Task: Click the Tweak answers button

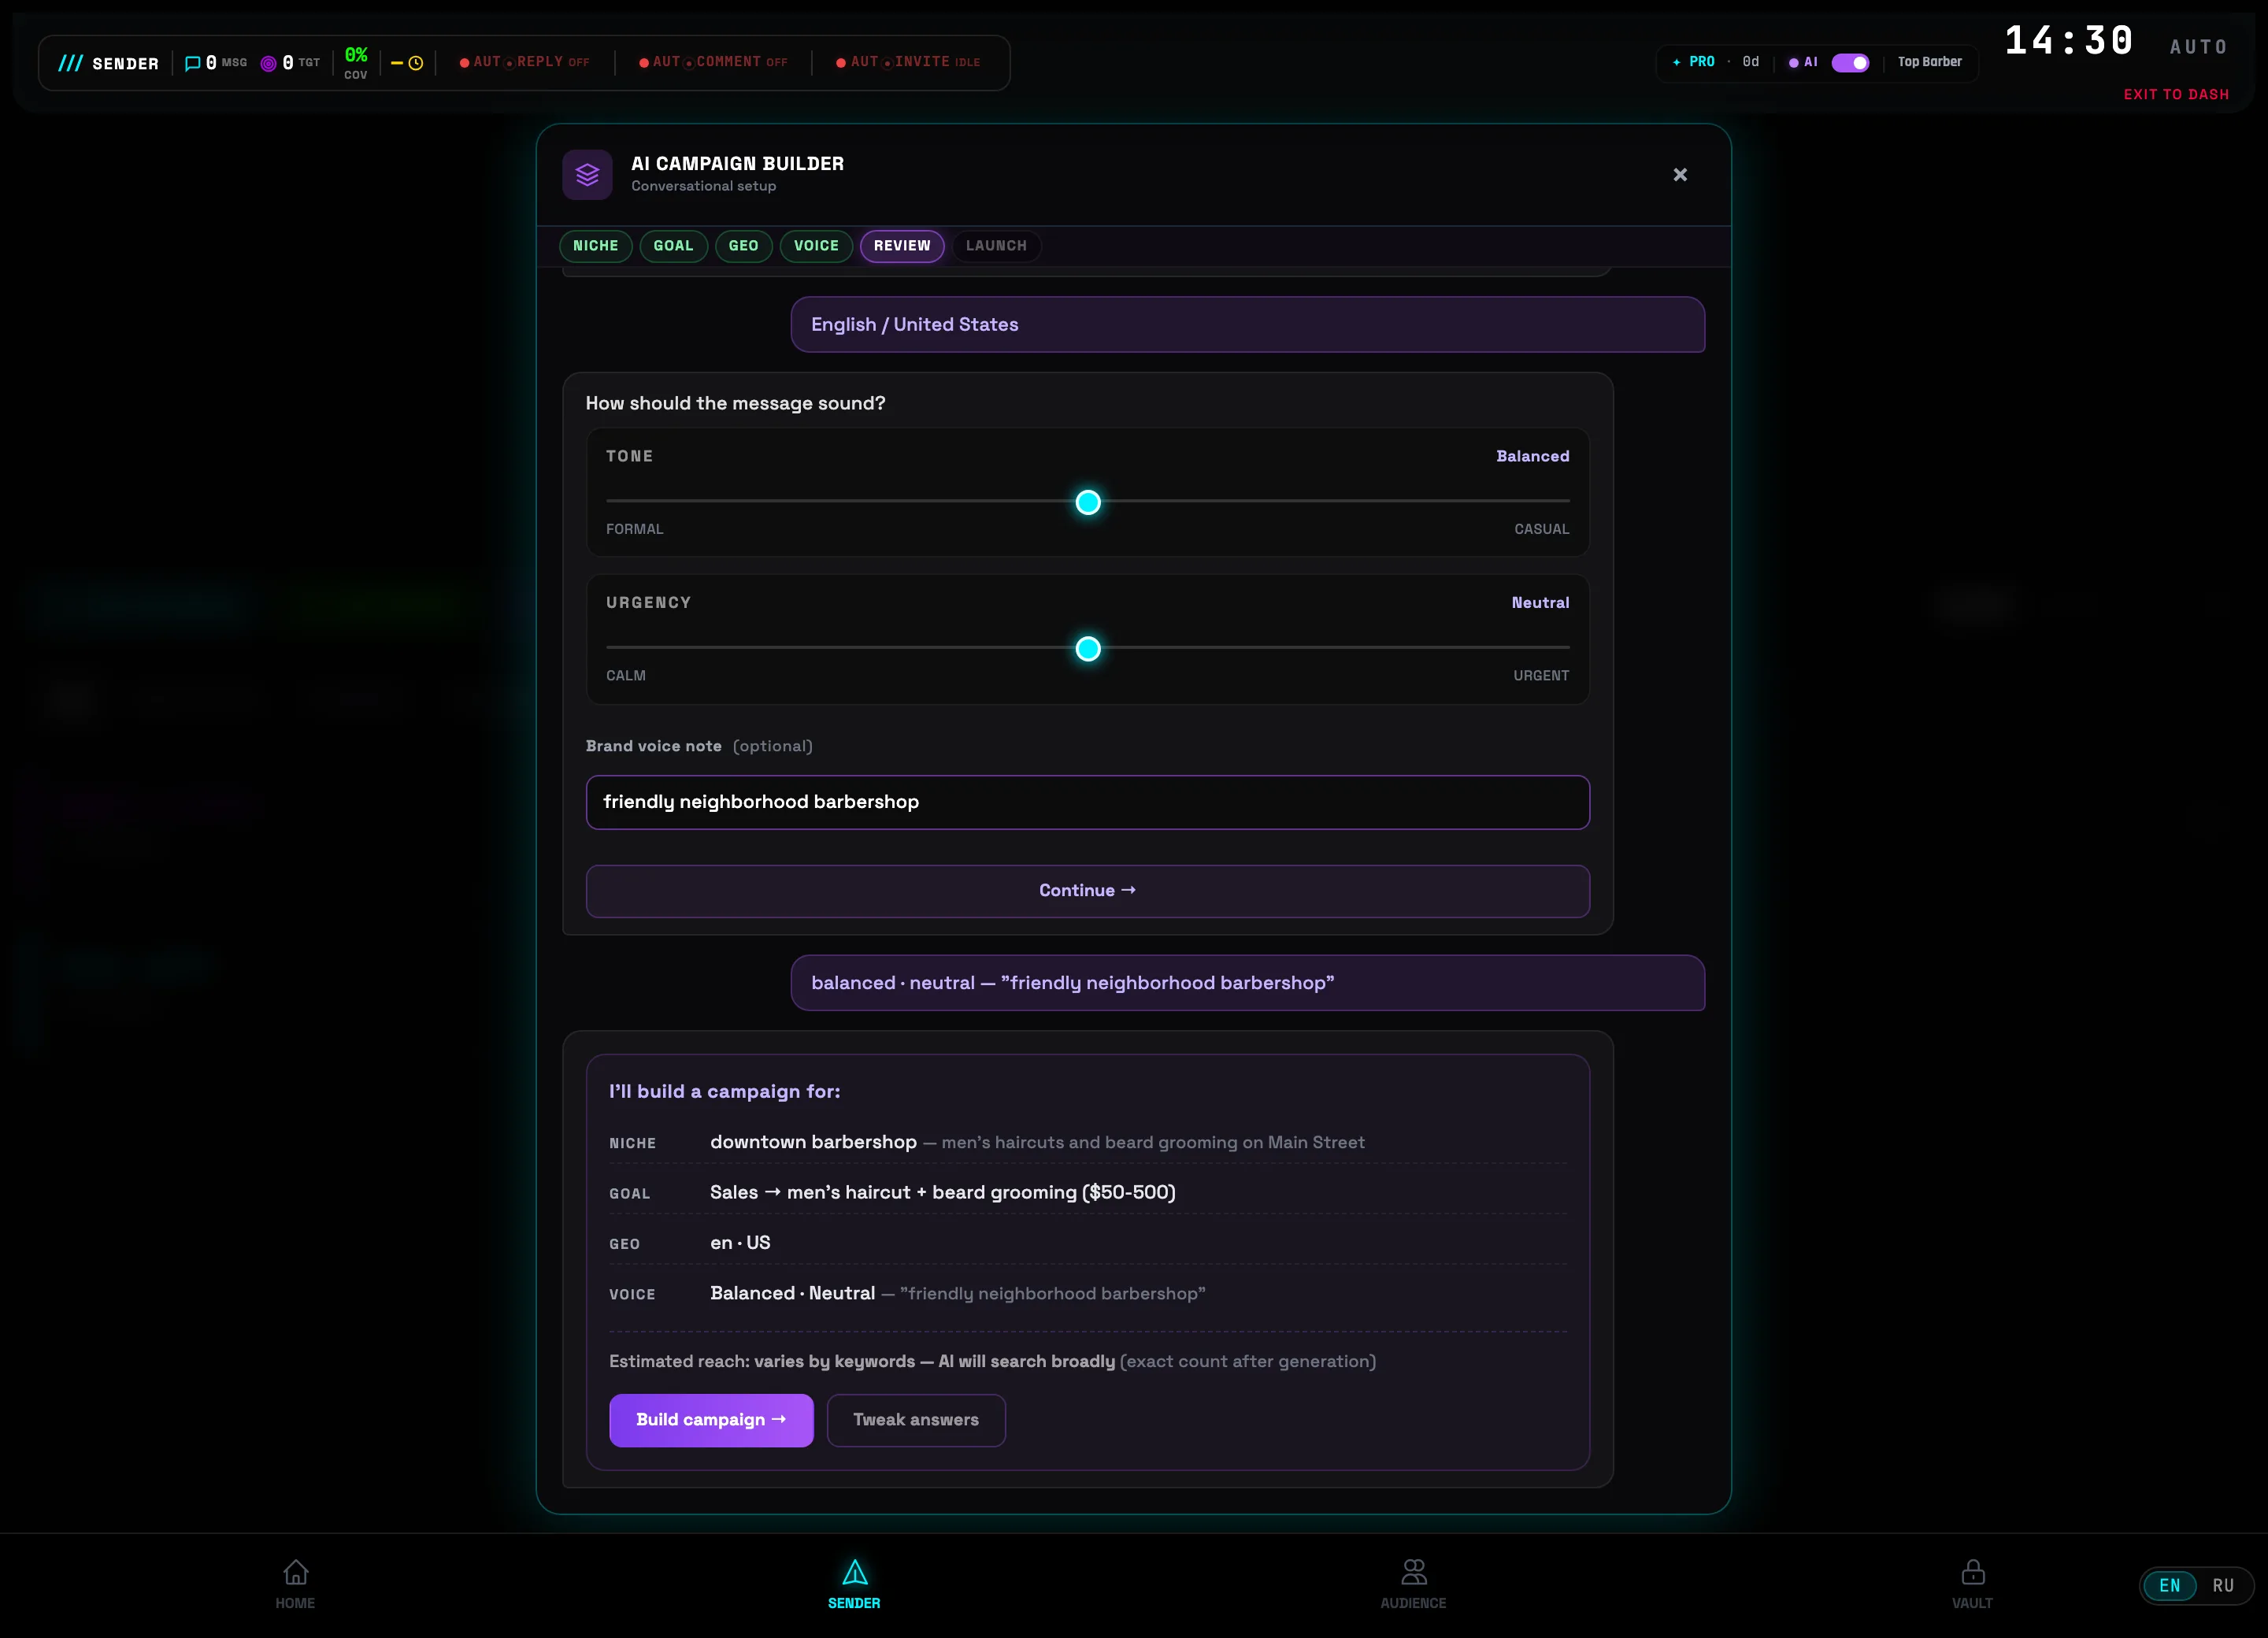Action: (916, 1419)
